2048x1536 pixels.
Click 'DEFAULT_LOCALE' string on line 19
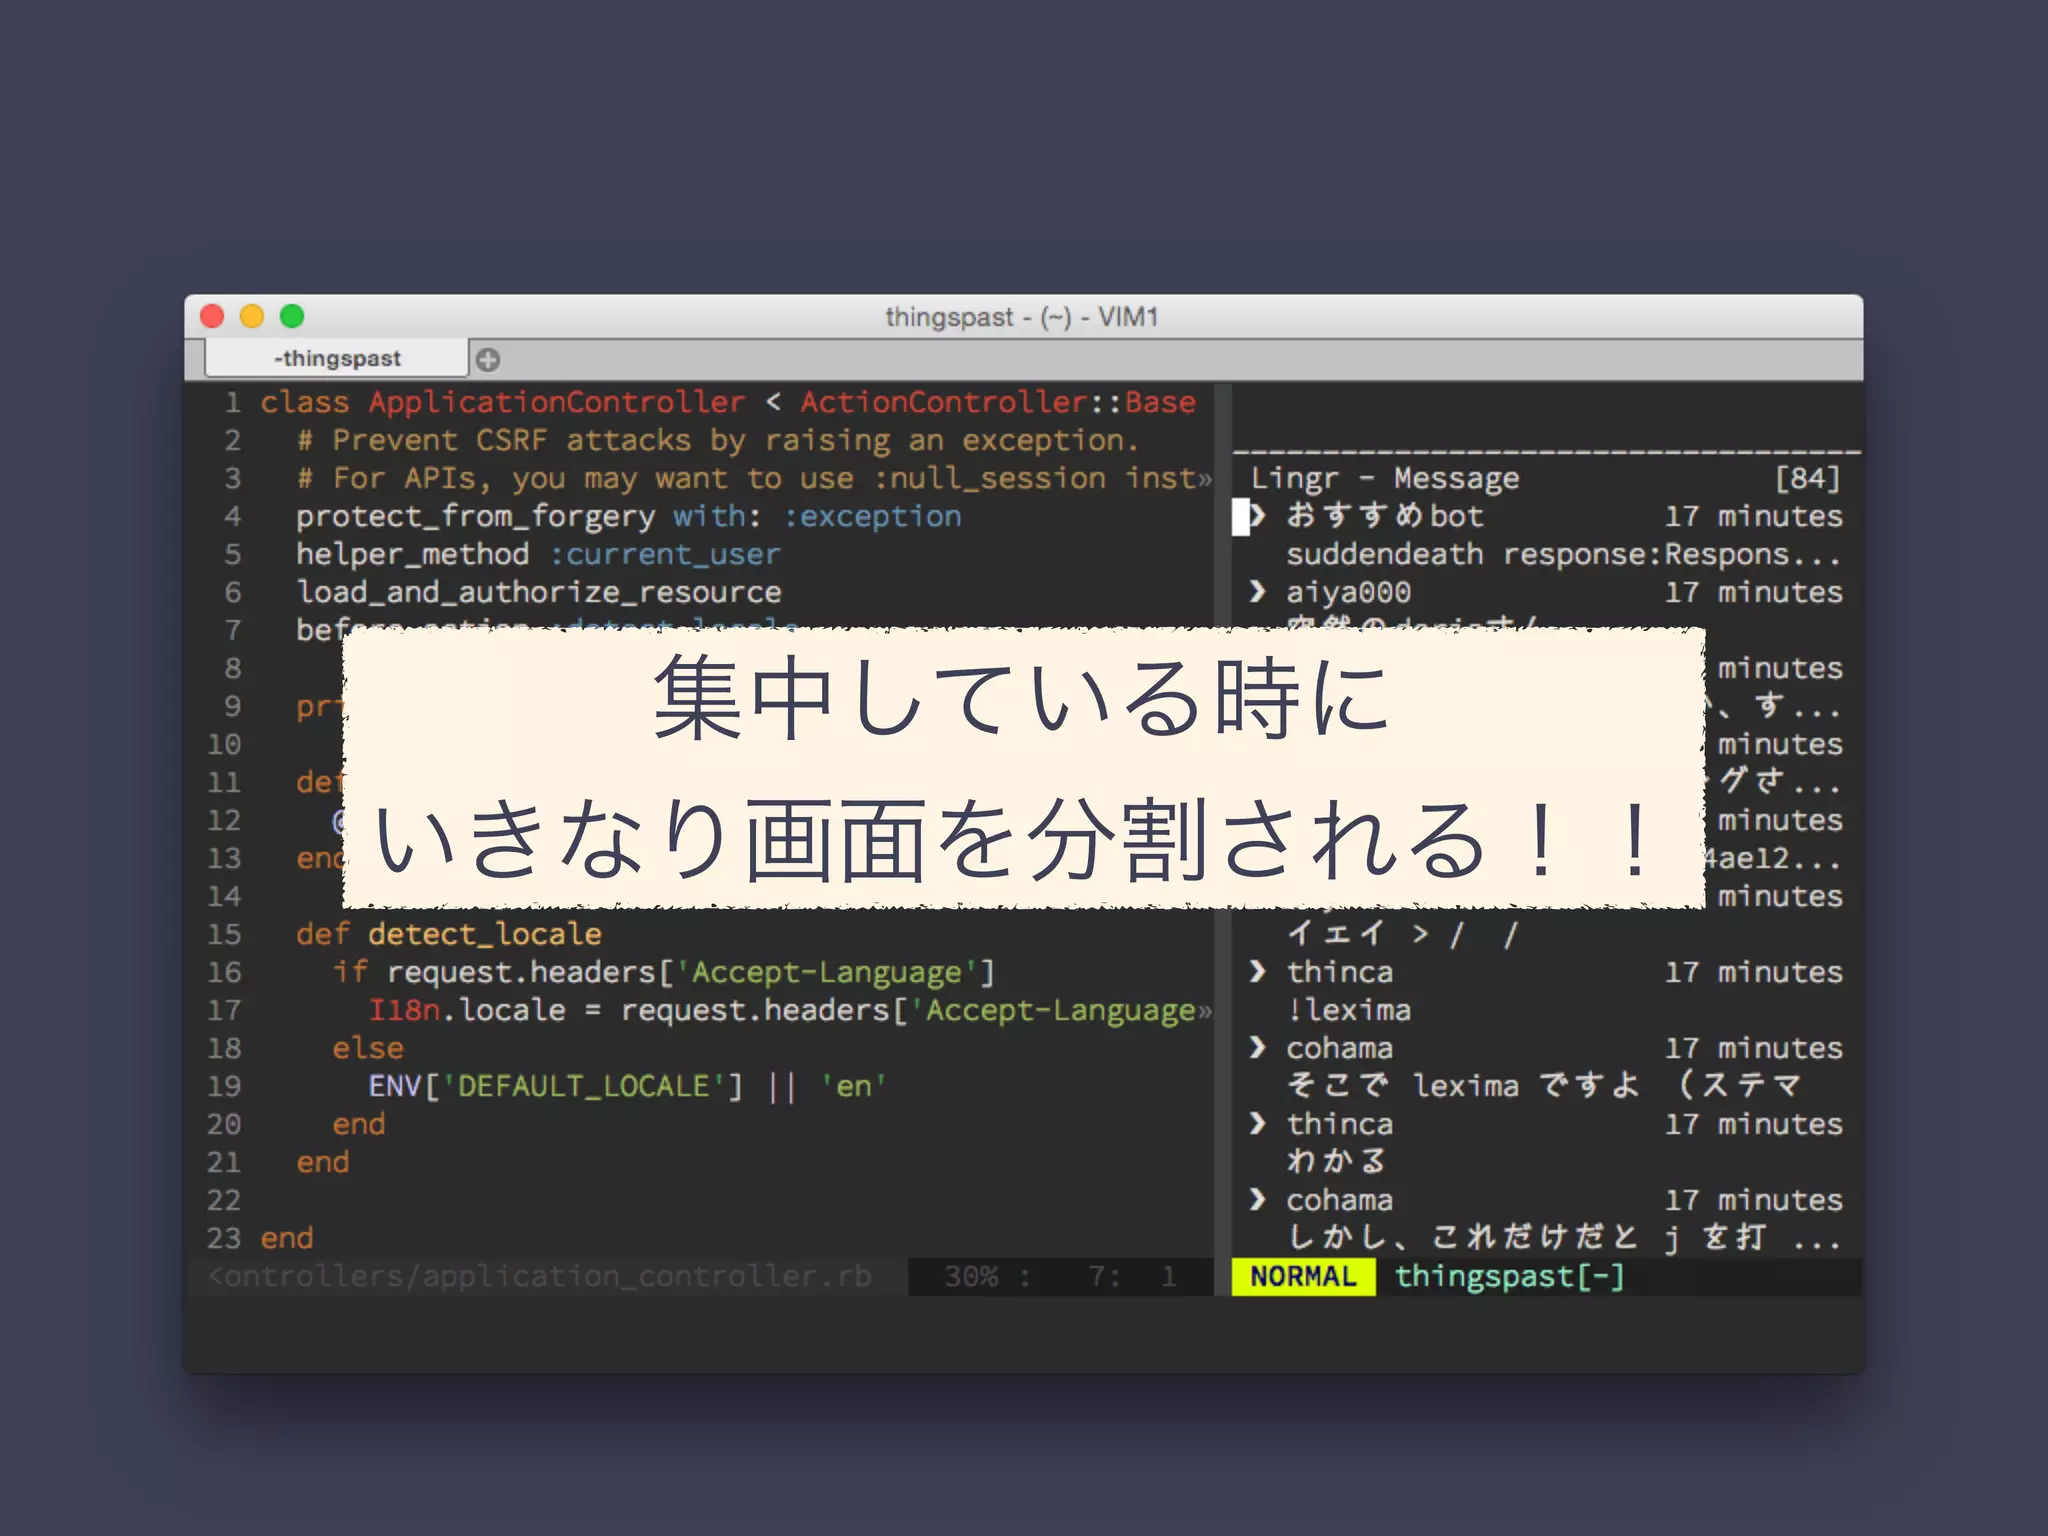pyautogui.click(x=583, y=1086)
